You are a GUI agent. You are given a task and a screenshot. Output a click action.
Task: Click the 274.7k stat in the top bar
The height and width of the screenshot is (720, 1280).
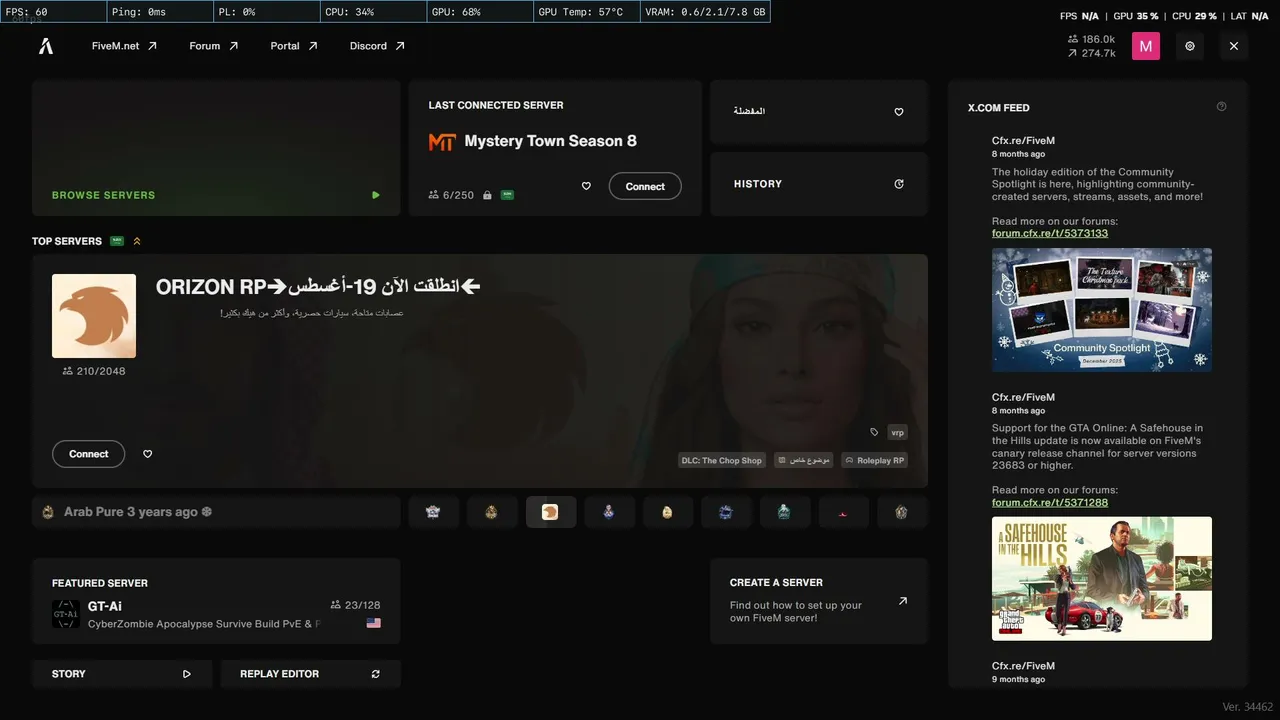tap(1092, 54)
